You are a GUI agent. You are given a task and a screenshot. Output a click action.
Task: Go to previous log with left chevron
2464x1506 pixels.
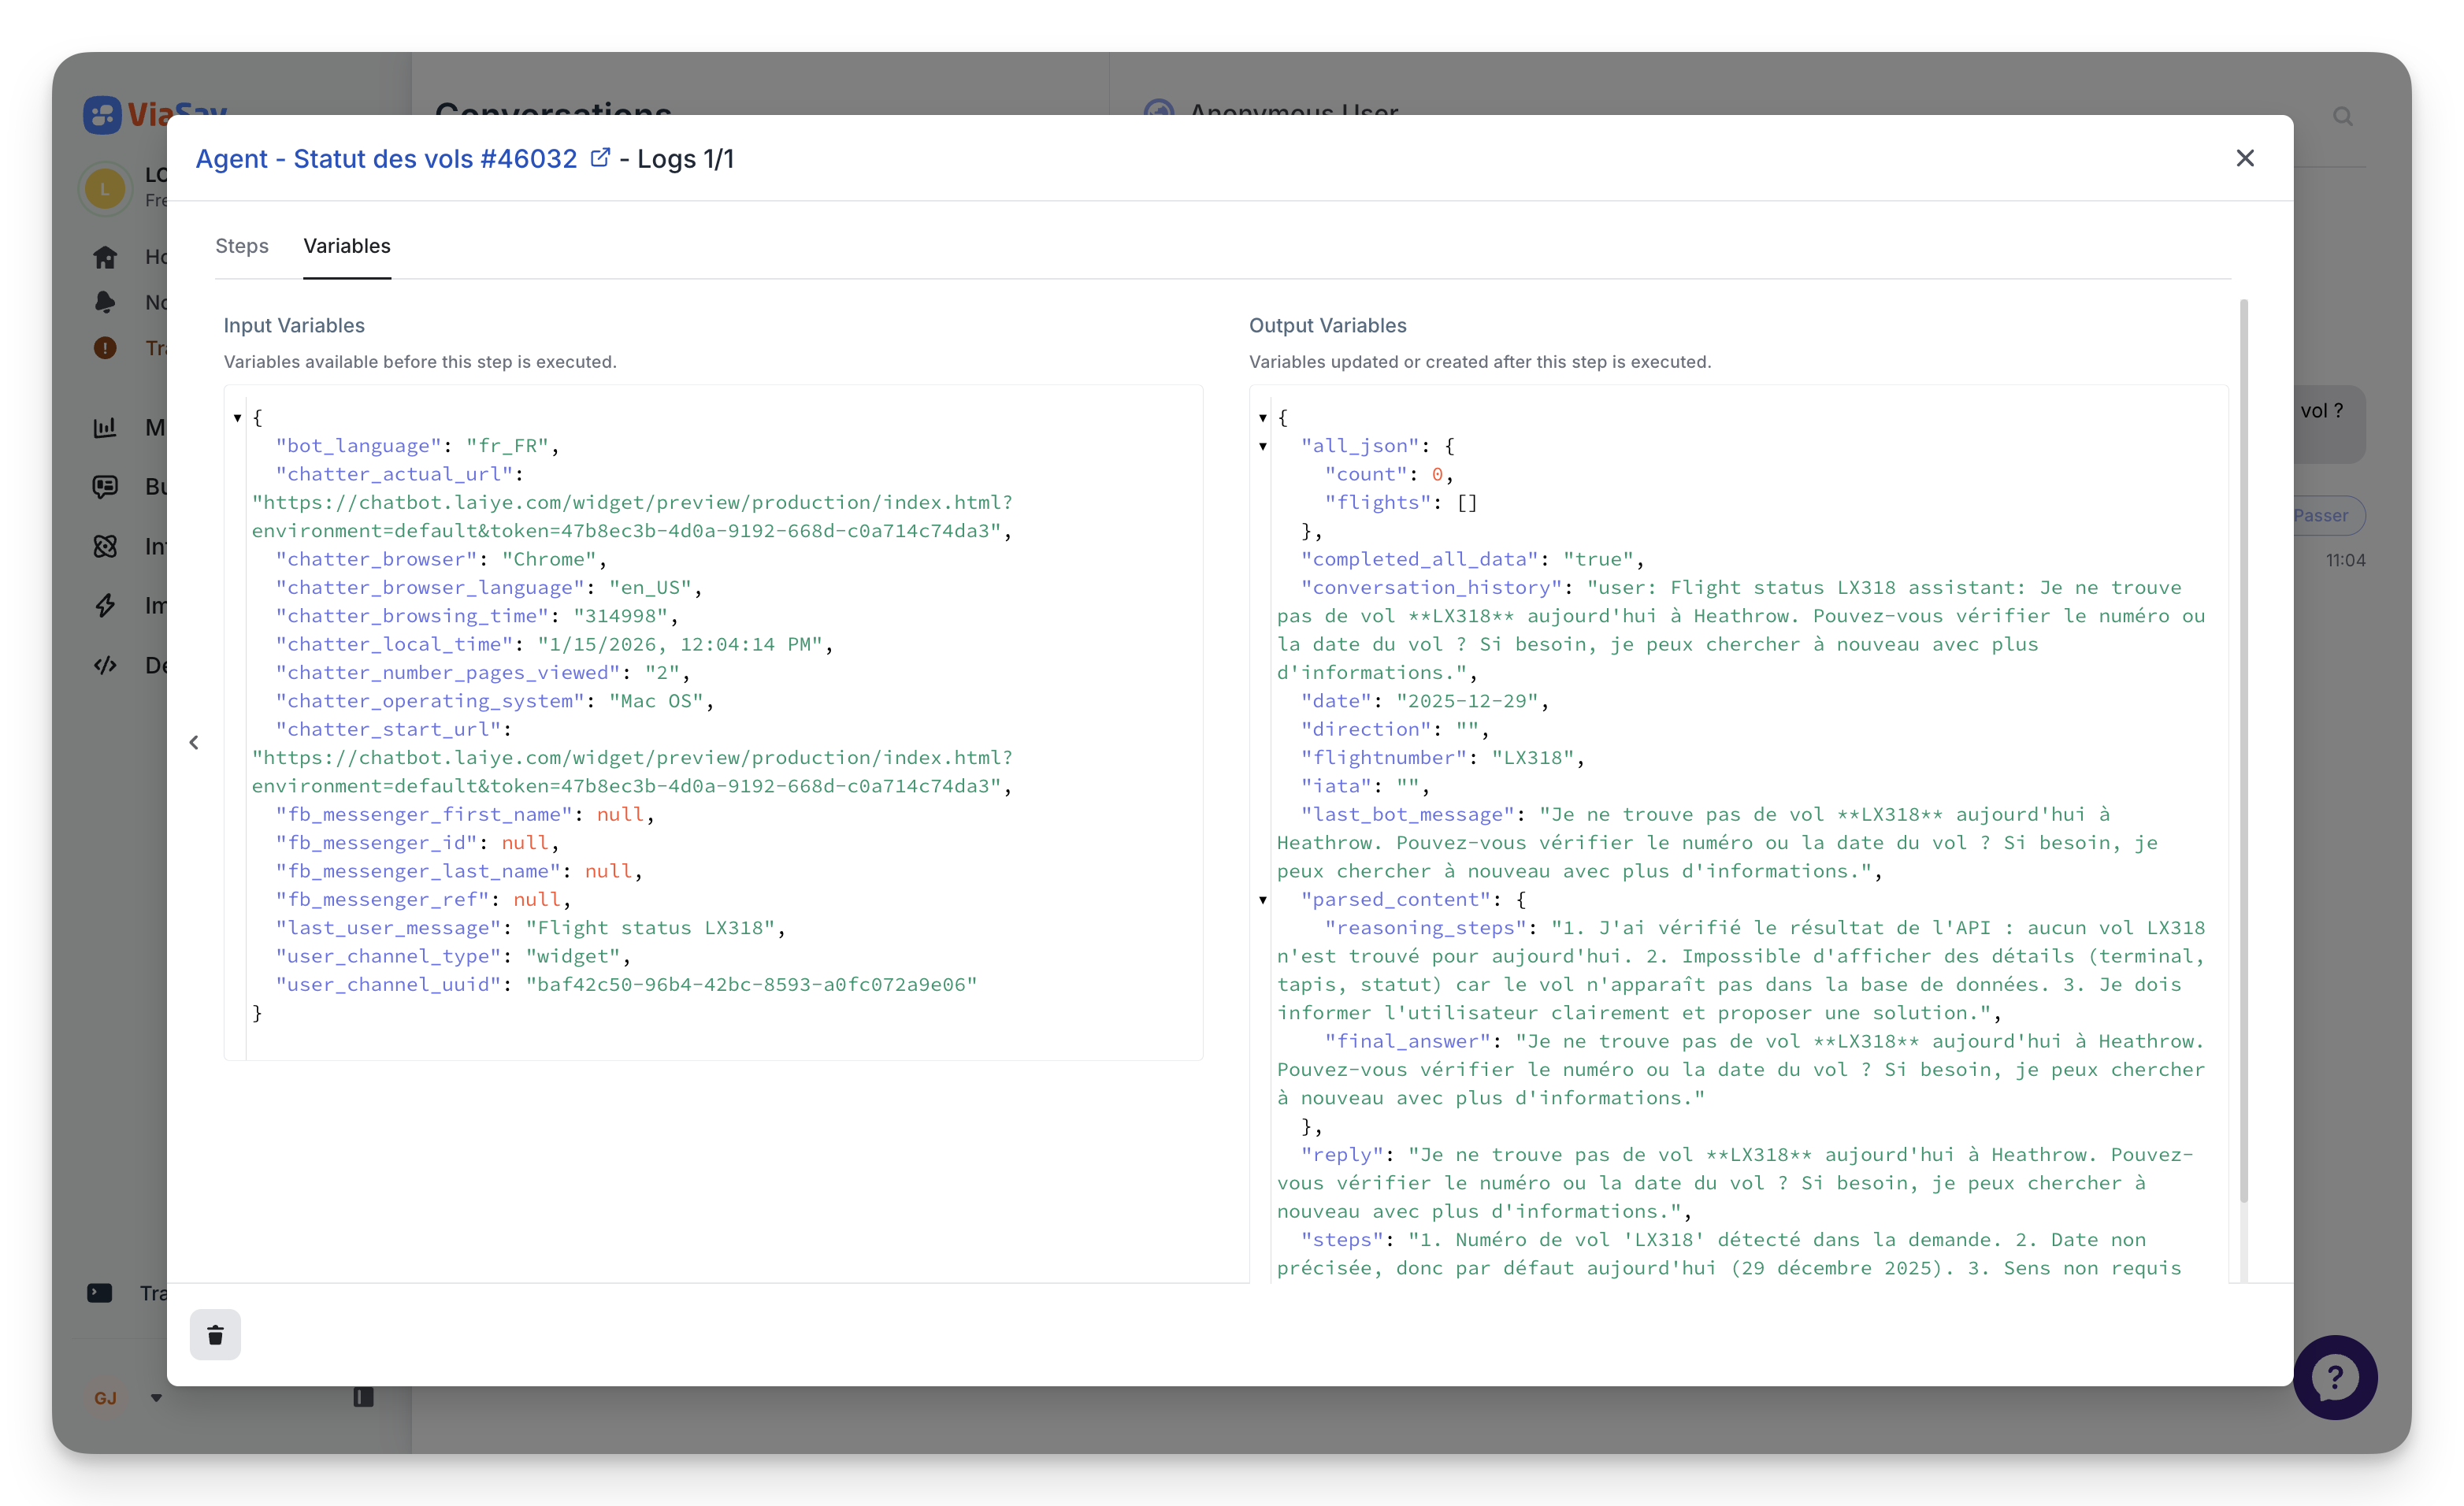click(194, 742)
